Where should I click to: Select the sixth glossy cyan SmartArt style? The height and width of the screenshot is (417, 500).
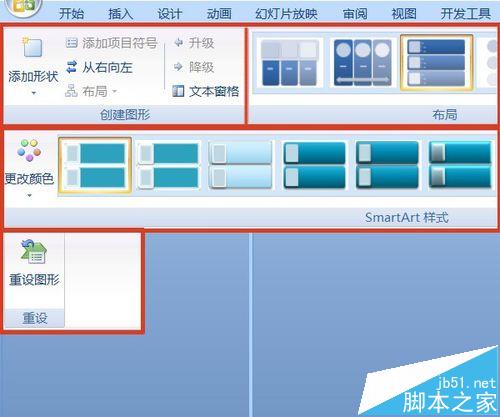click(x=460, y=165)
